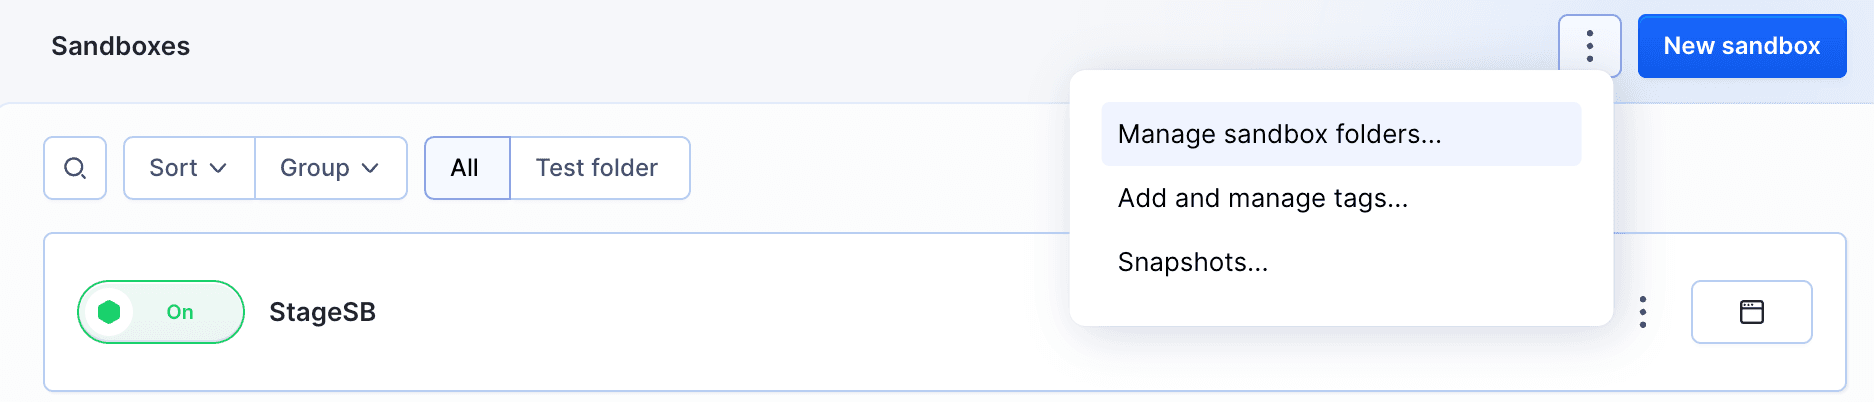Image resolution: width=1874 pixels, height=402 pixels.
Task: Click the chevron arrow next to Sort
Action: [218, 168]
